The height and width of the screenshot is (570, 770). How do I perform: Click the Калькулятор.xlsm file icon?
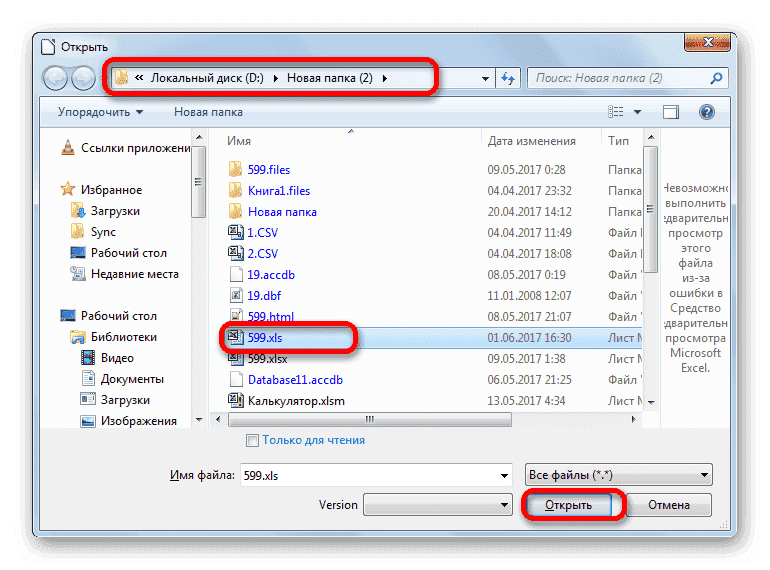pos(236,401)
